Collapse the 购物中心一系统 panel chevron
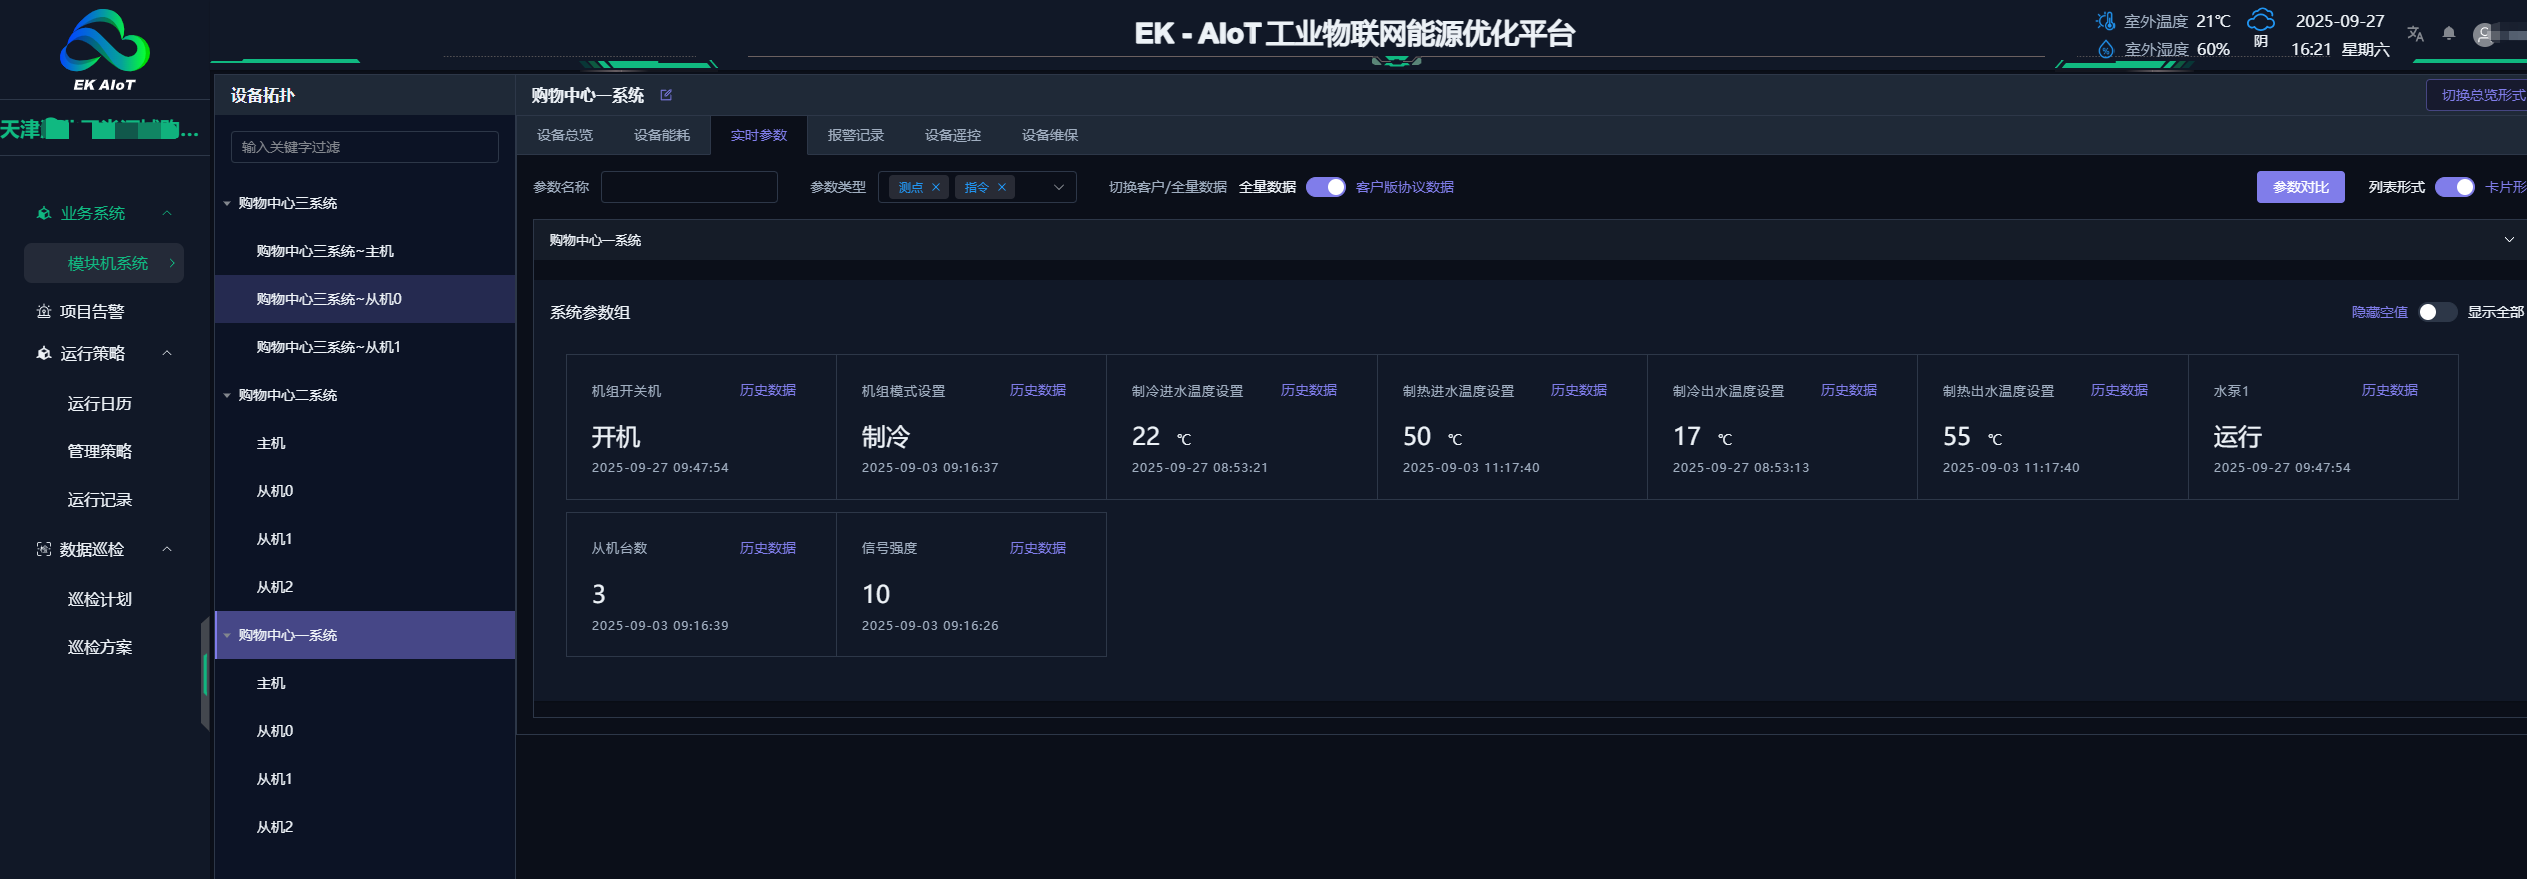The width and height of the screenshot is (2527, 879). point(2508,240)
